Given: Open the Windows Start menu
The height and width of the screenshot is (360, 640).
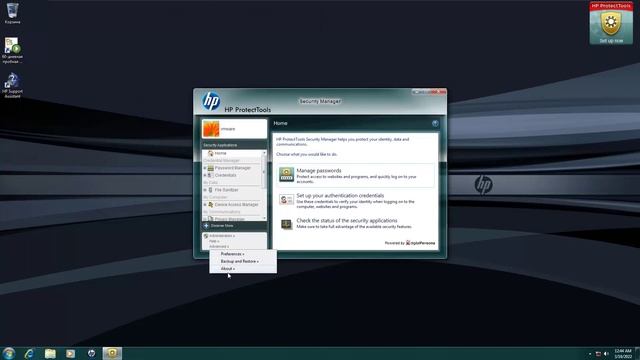Looking at the screenshot, I should pos(8,353).
